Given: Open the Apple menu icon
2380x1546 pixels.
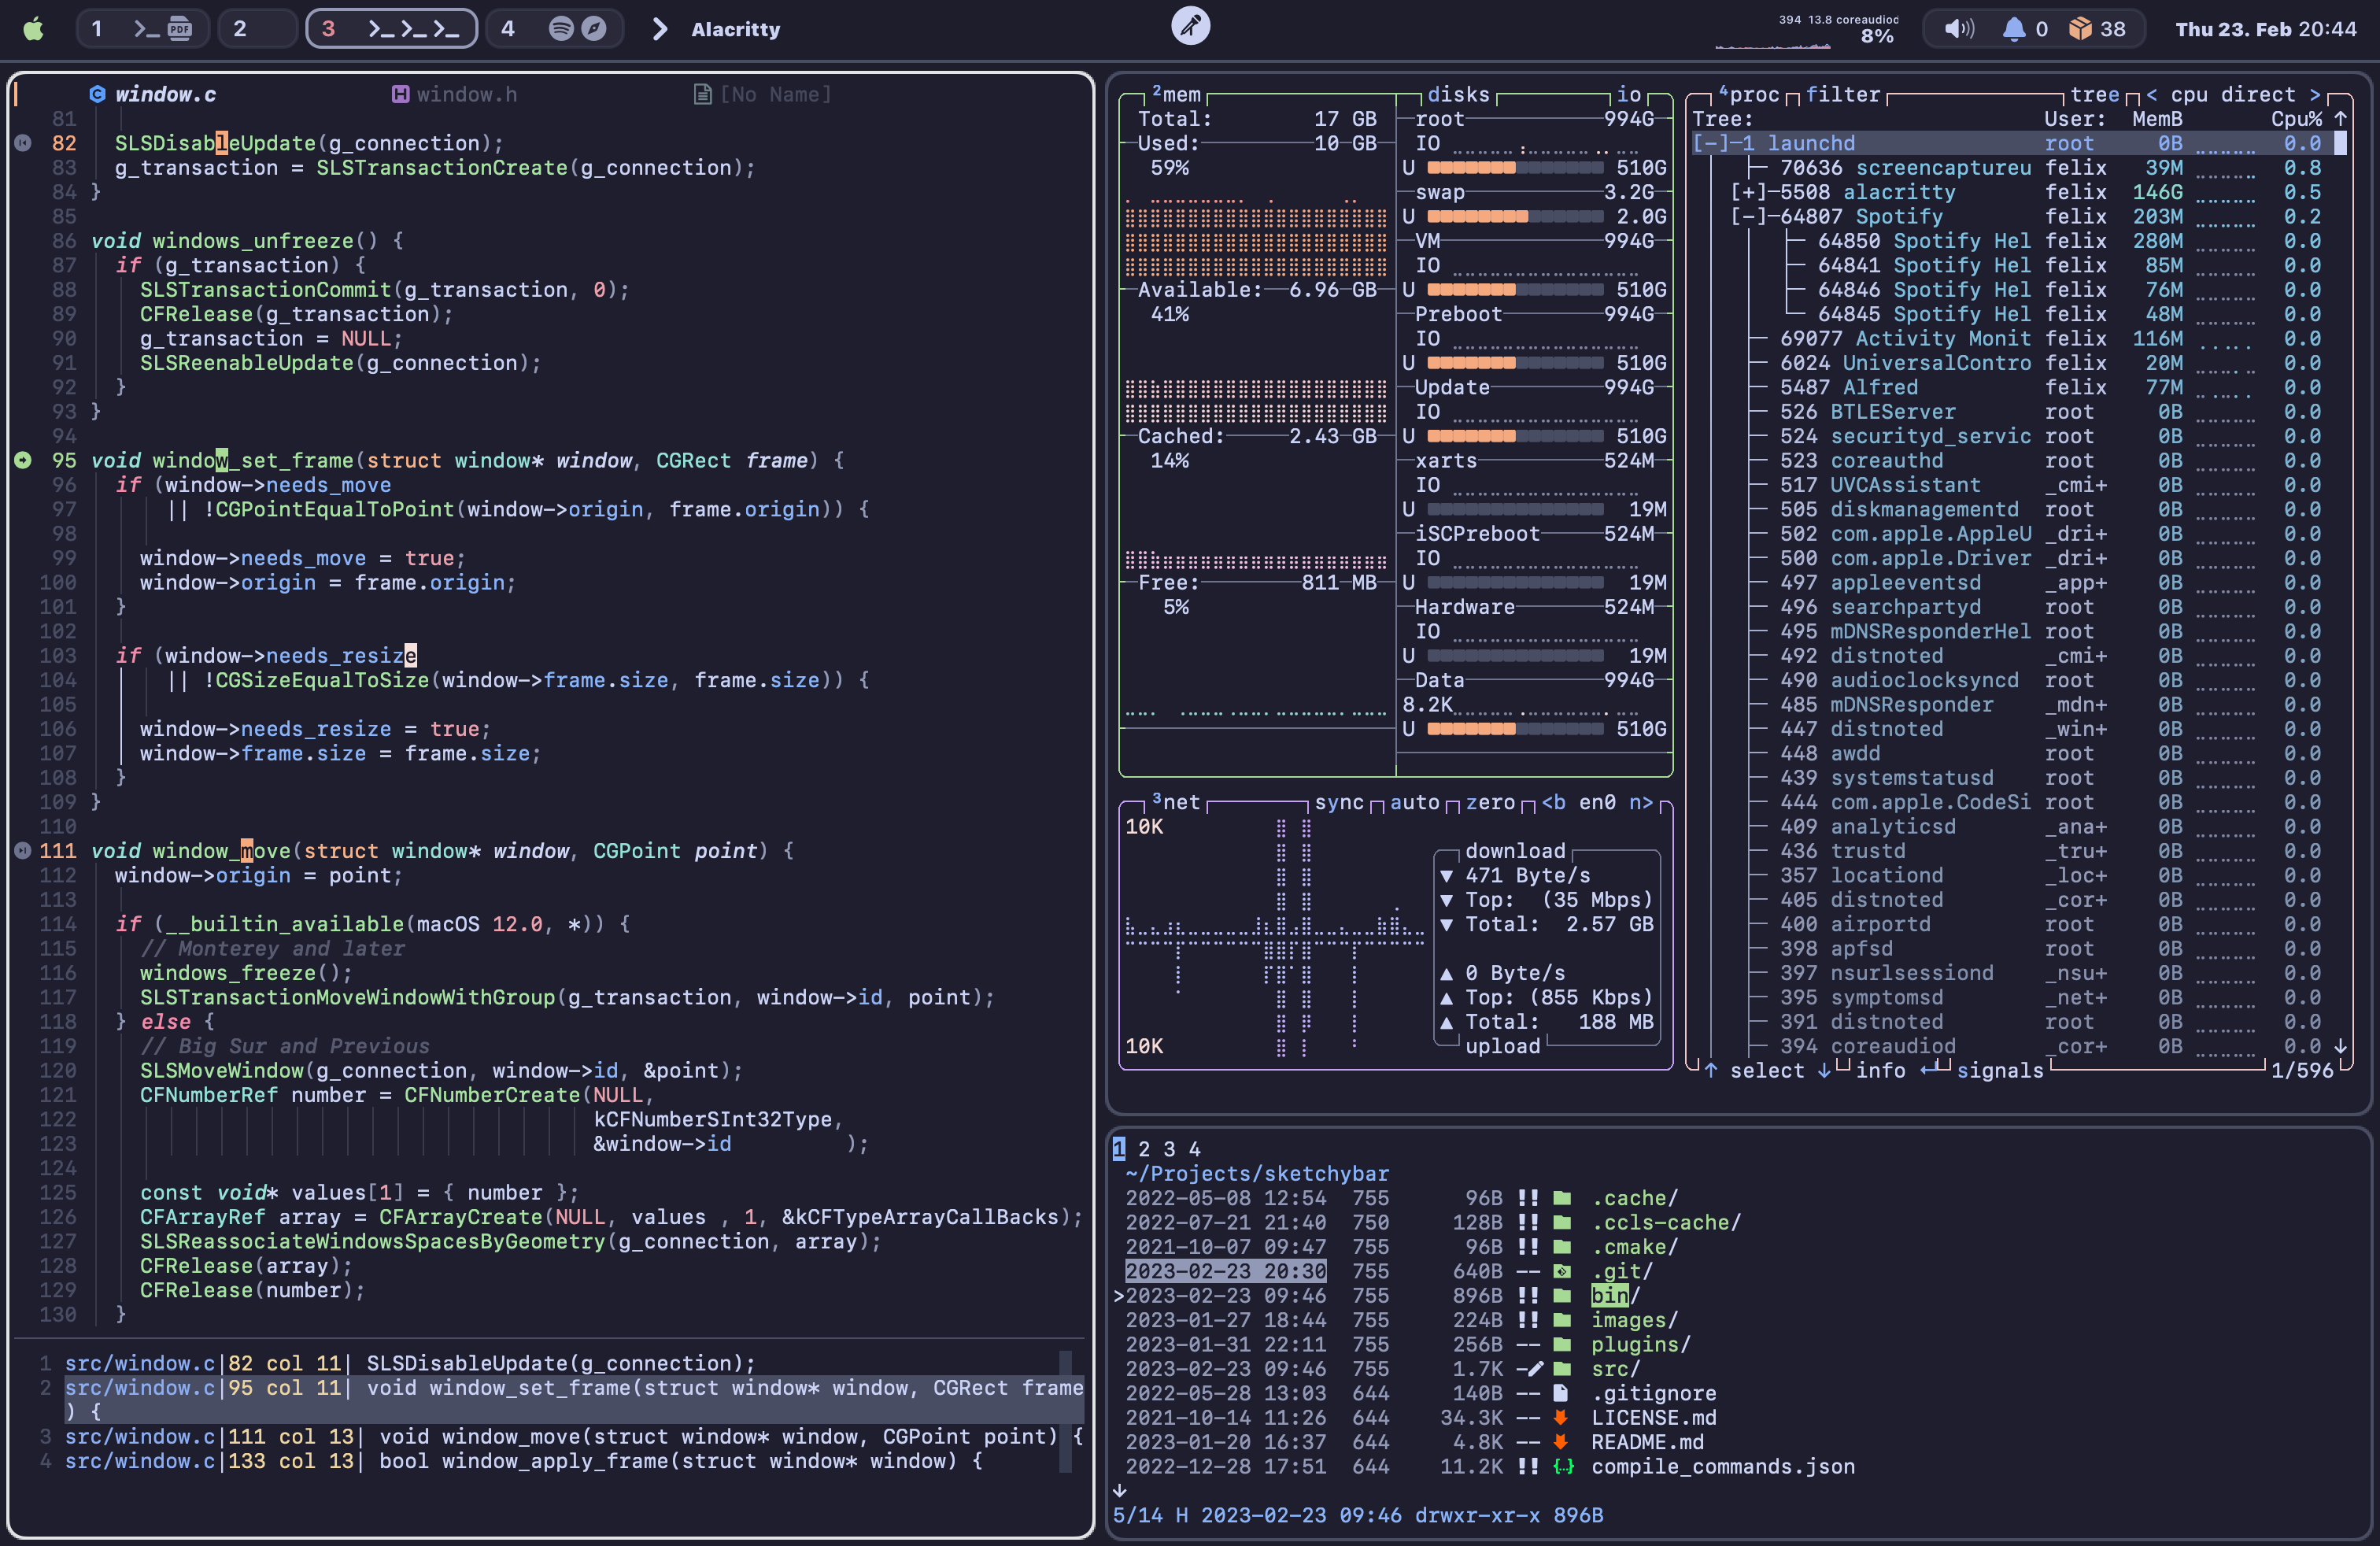Looking at the screenshot, I should [34, 29].
